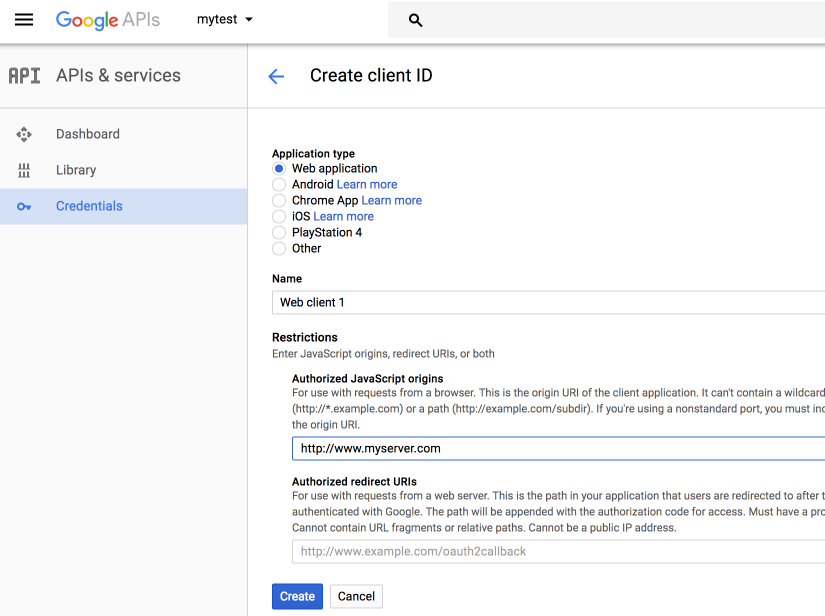The height and width of the screenshot is (616, 825).
Task: Click the Credentials key icon
Action: pos(24,206)
